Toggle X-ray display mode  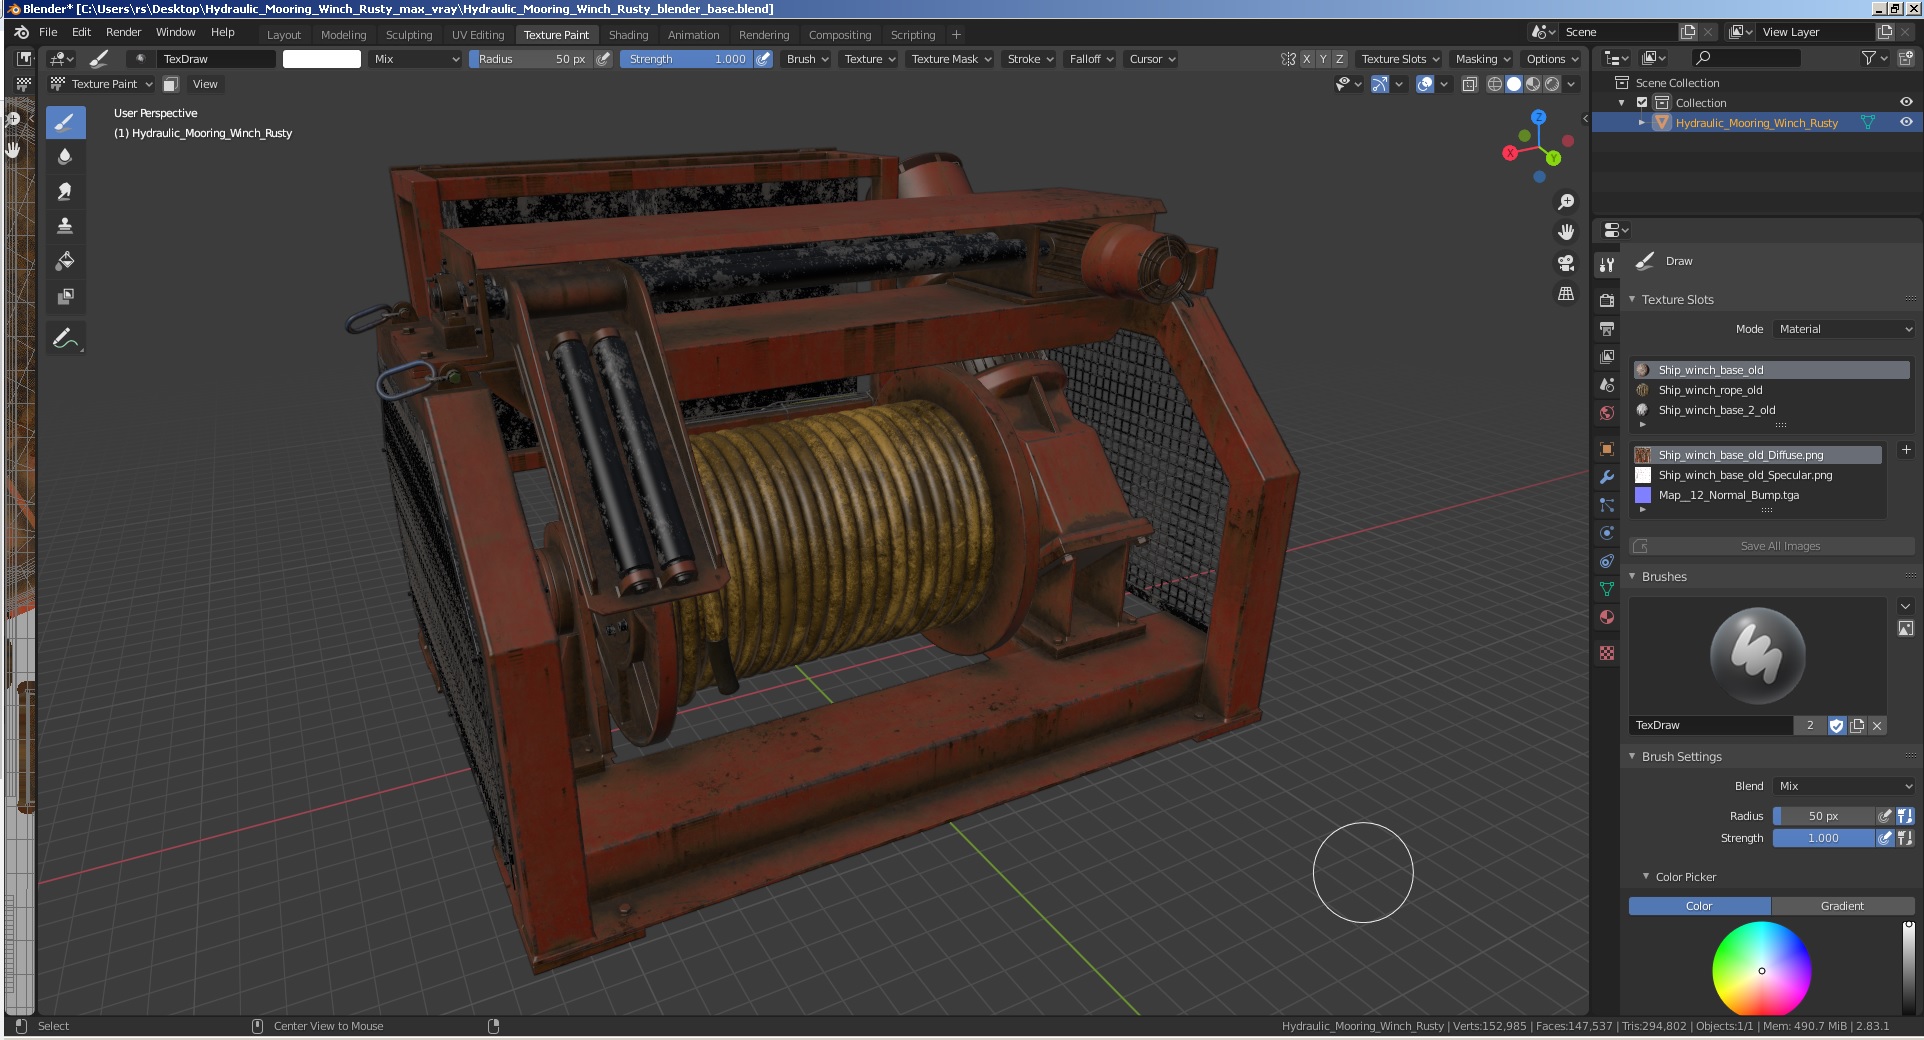[x=1469, y=84]
